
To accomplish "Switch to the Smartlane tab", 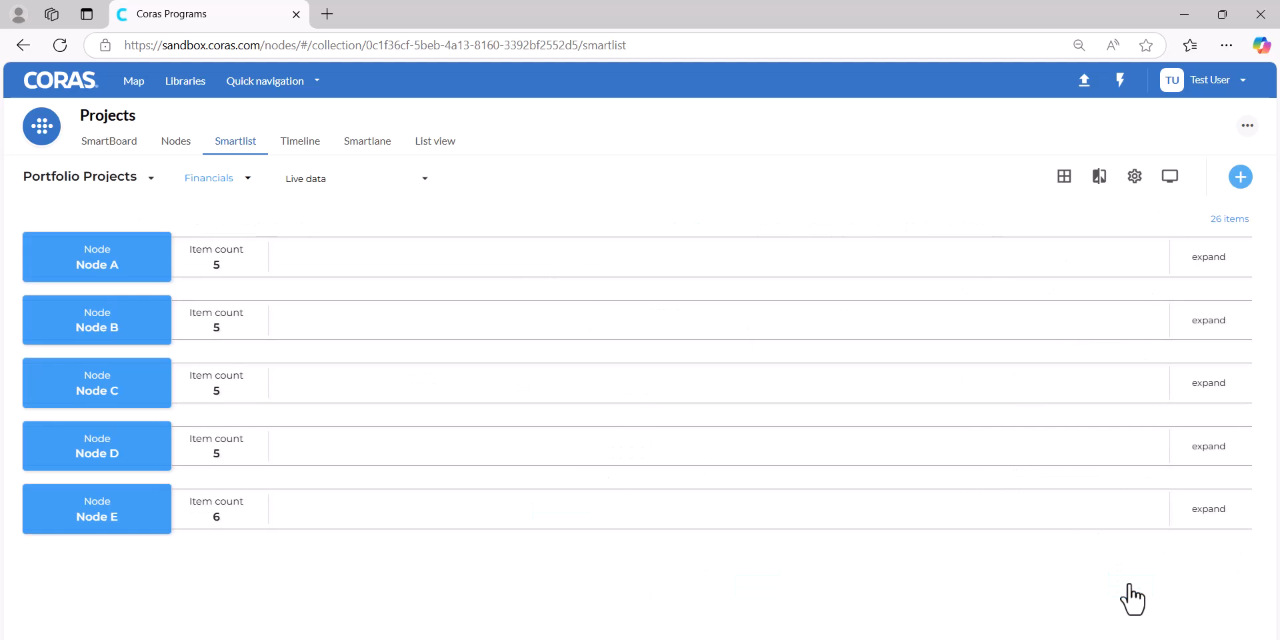I will [367, 141].
